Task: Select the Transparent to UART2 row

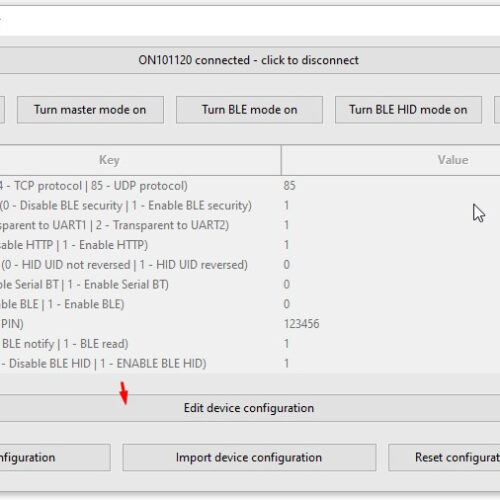Action: (x=250, y=225)
